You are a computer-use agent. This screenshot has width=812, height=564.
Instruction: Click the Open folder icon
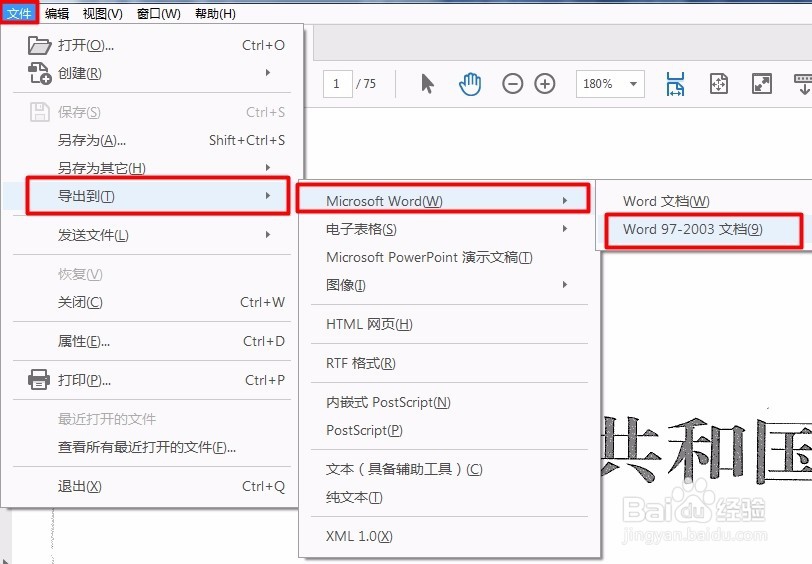(39, 46)
